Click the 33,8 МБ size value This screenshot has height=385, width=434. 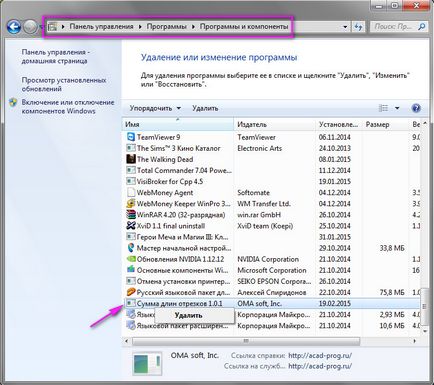(392, 248)
